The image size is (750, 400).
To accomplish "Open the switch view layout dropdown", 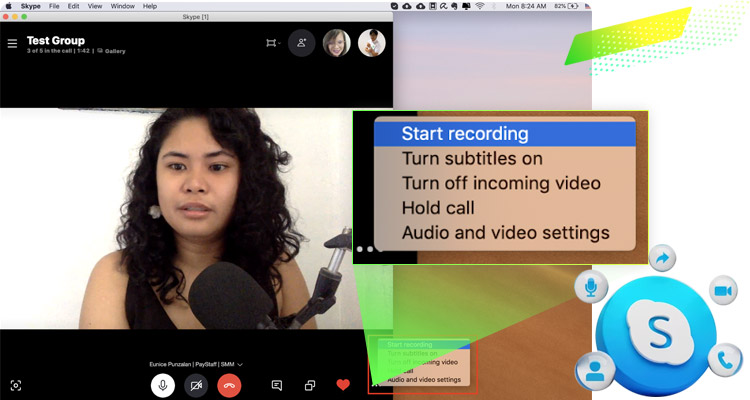I will [x=273, y=43].
